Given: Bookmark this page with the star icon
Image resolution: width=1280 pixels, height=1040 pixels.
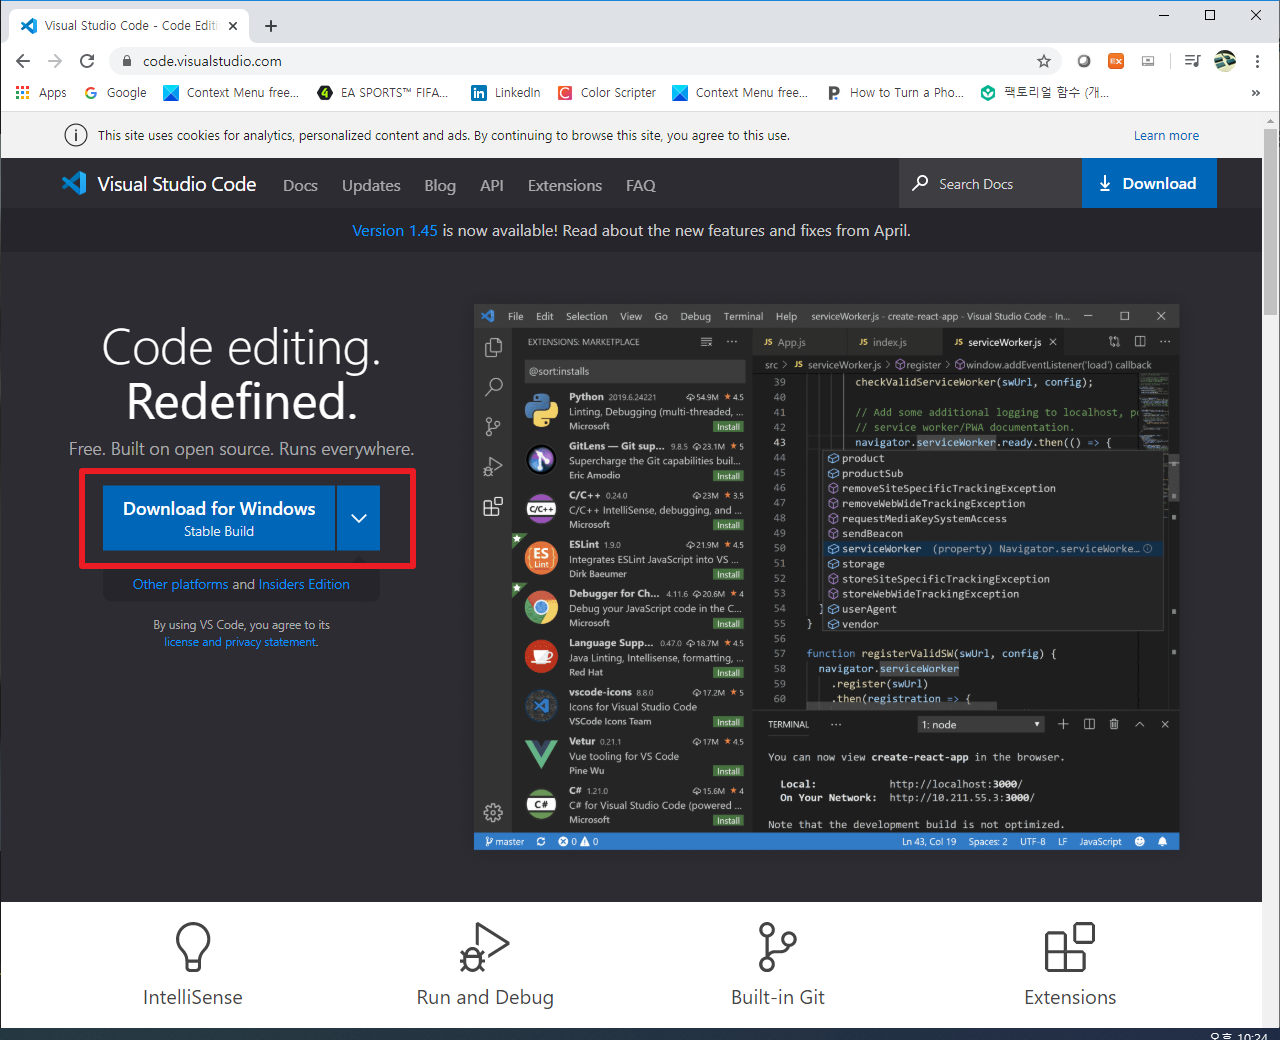Looking at the screenshot, I should 1044,61.
